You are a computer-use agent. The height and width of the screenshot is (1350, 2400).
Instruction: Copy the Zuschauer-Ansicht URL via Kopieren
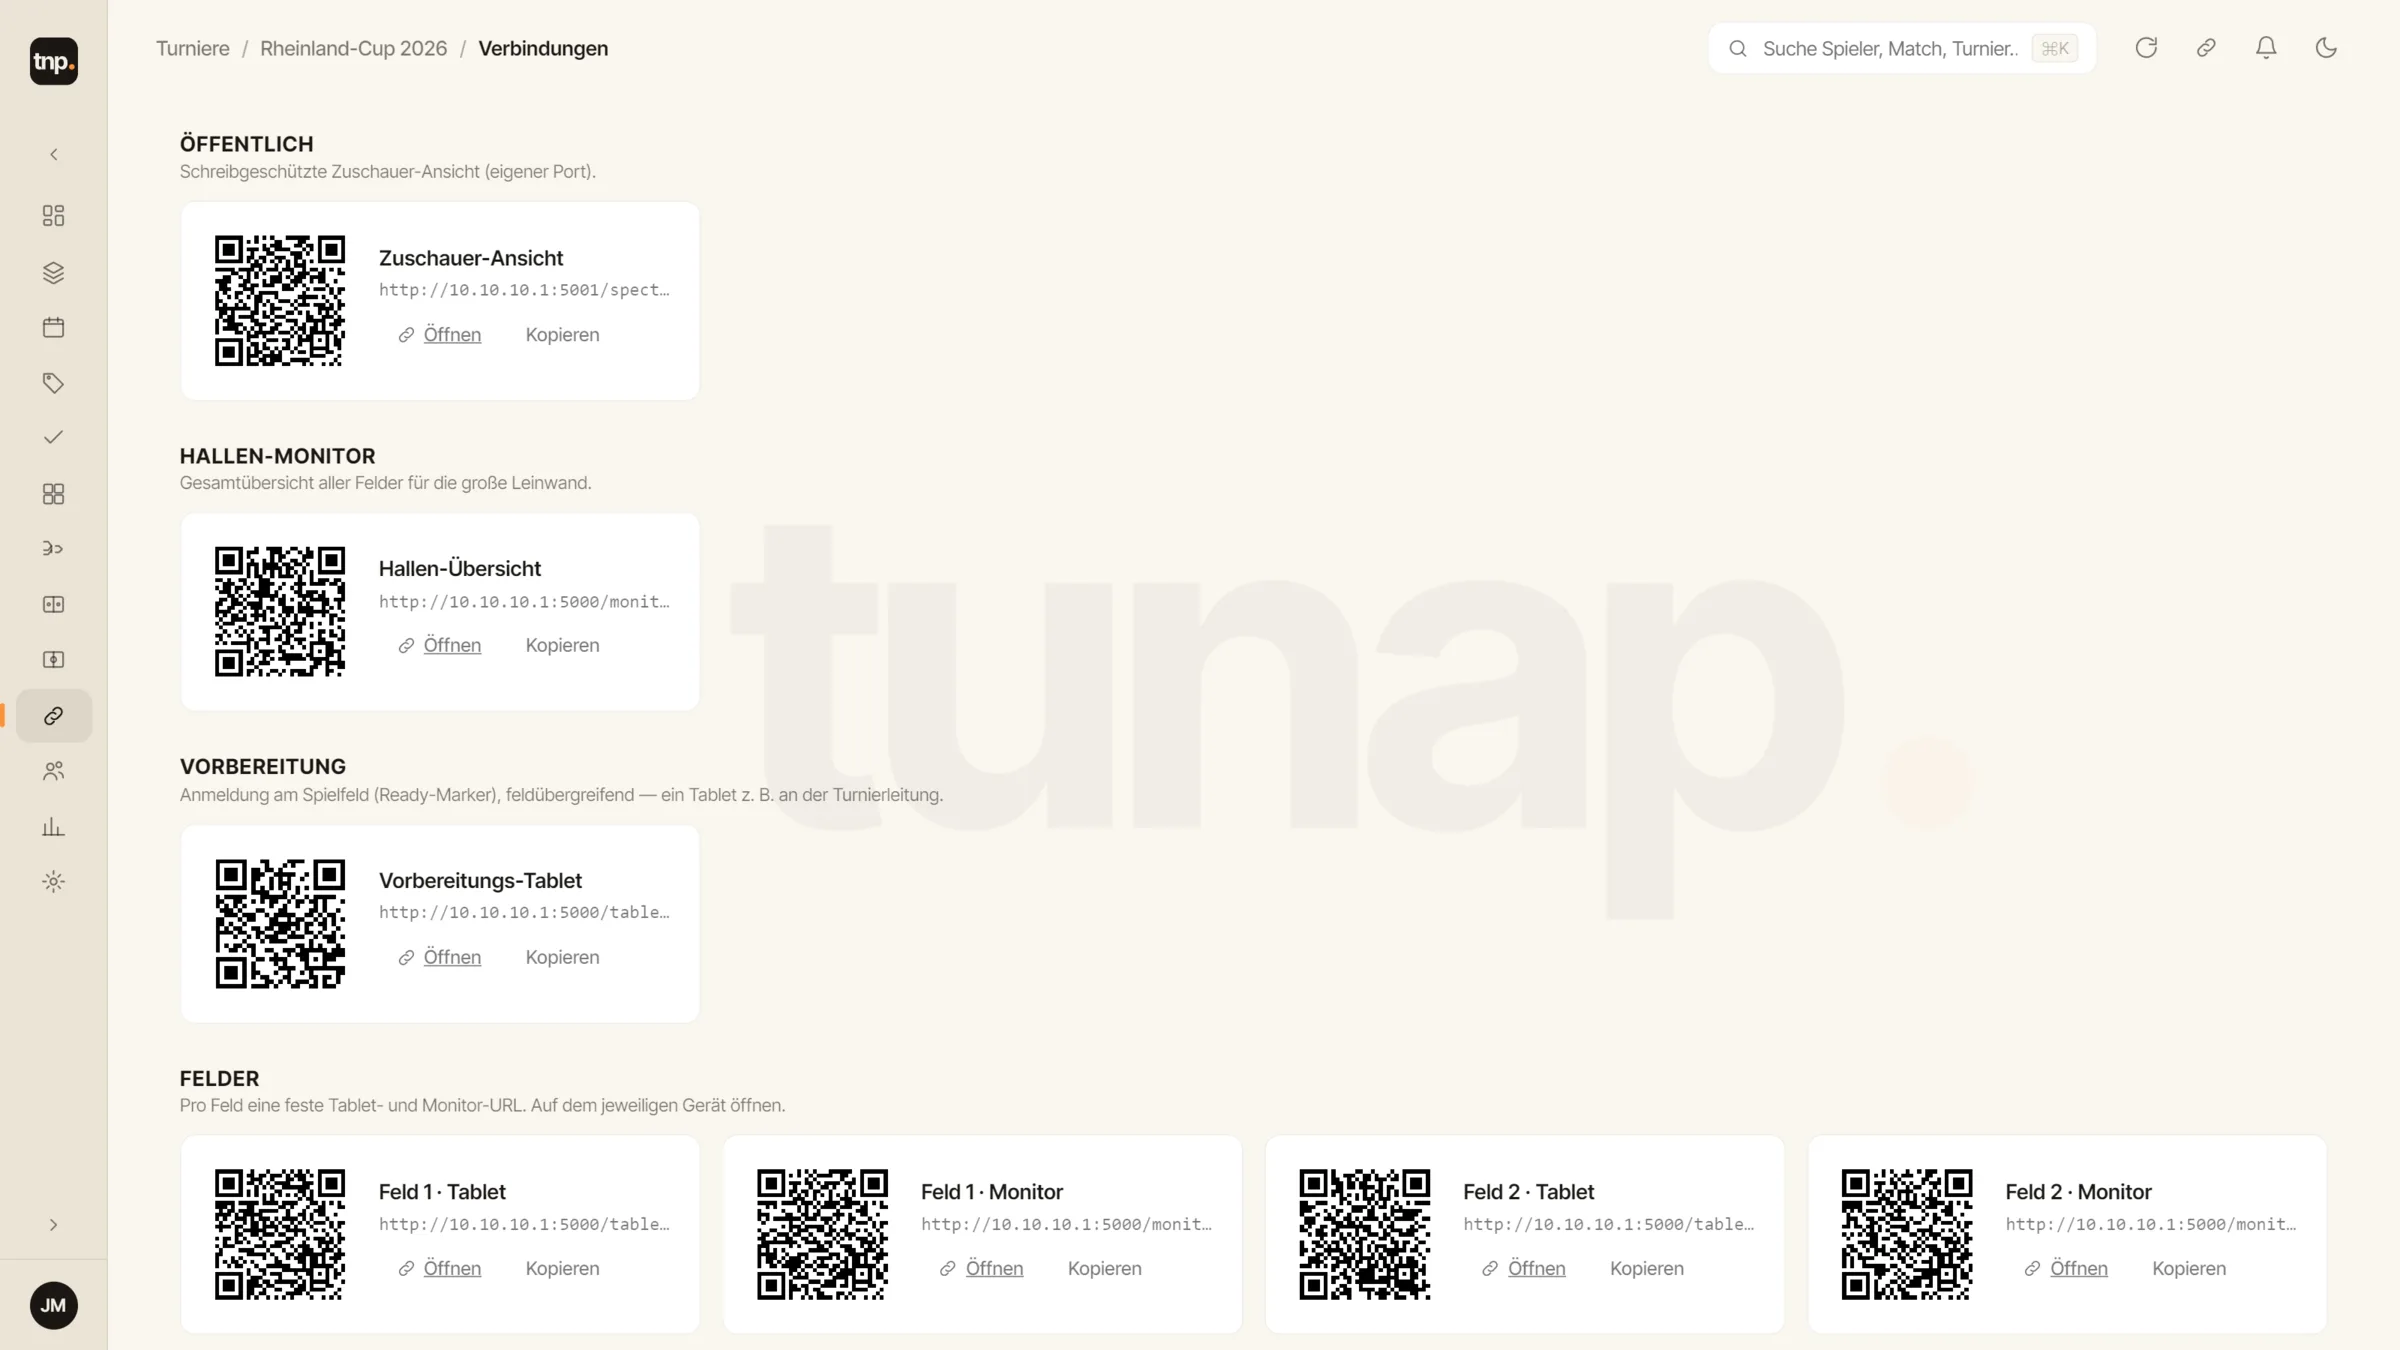[563, 335]
